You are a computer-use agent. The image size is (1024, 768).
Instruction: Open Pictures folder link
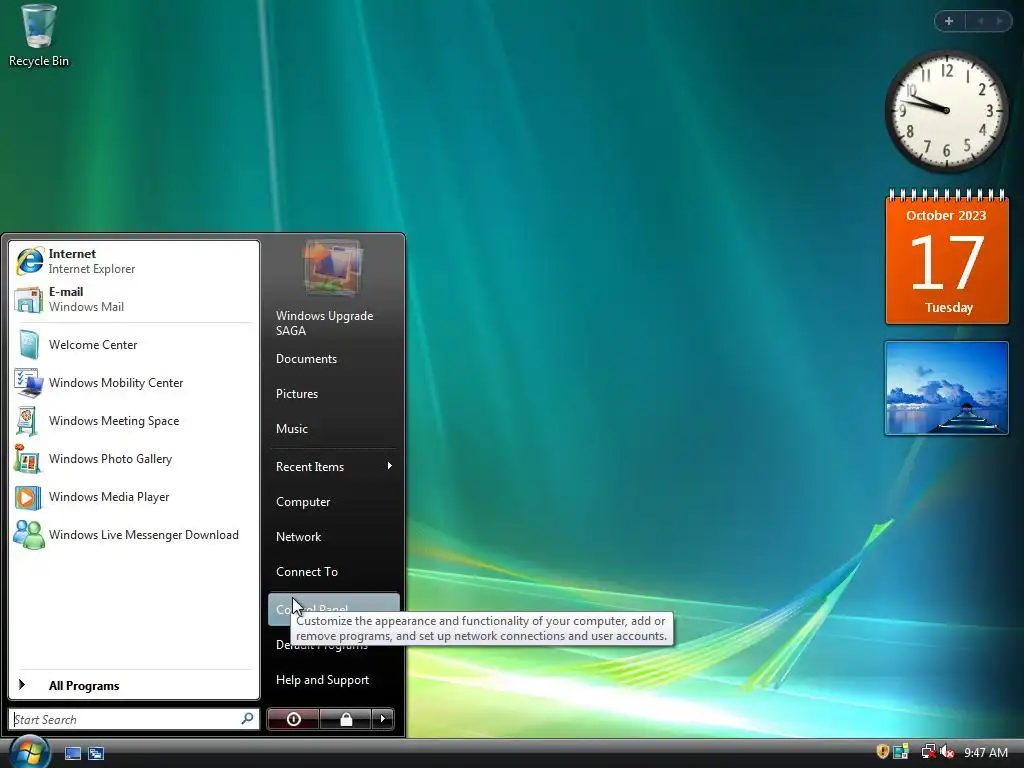click(x=333, y=394)
